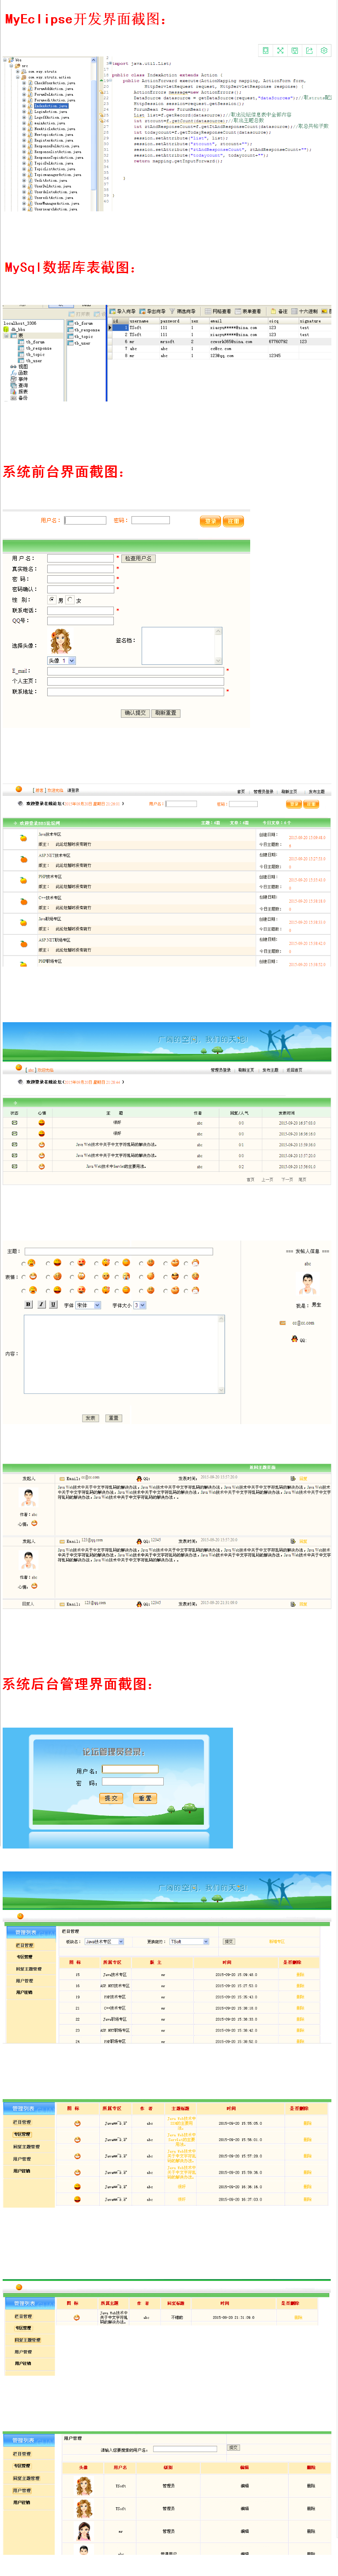This screenshot has width=338, height=2576.
Task: Click the 签名档 signature textarea
Action: (181, 646)
